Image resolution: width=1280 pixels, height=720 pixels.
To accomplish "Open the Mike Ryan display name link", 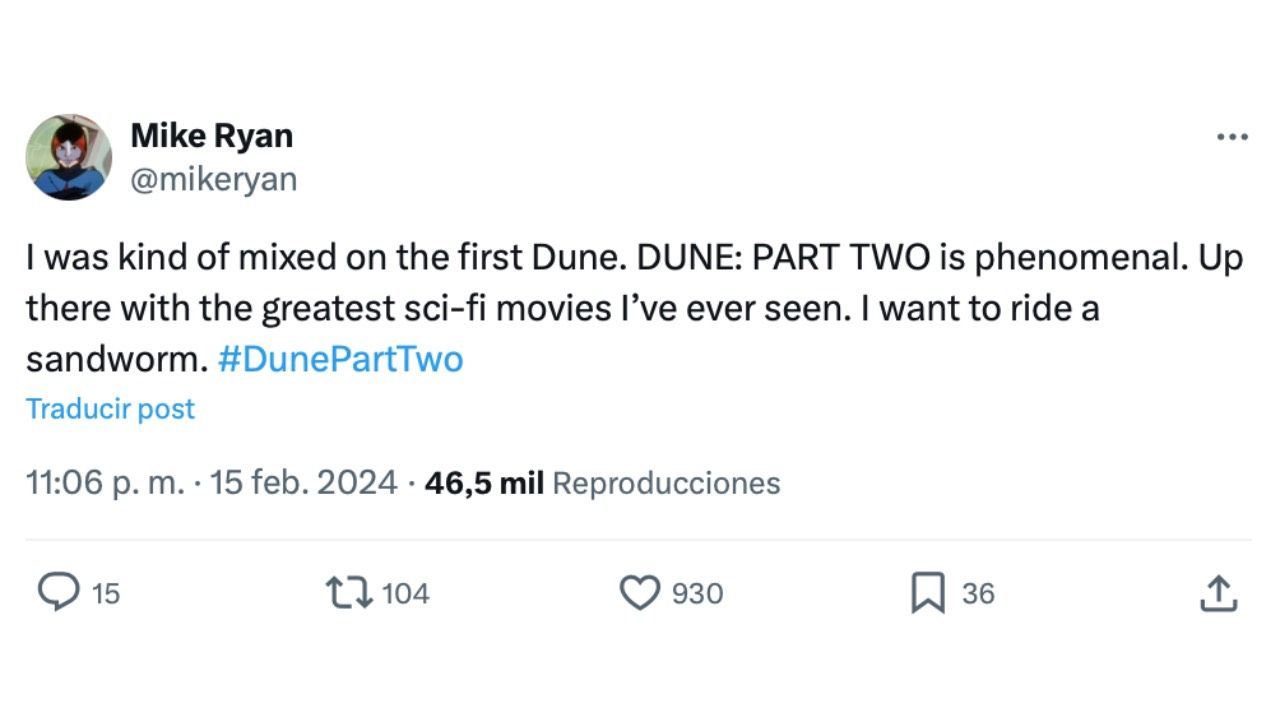I will [x=211, y=135].
